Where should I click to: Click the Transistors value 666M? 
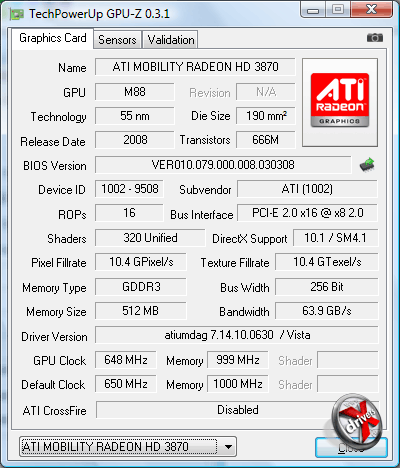click(266, 140)
